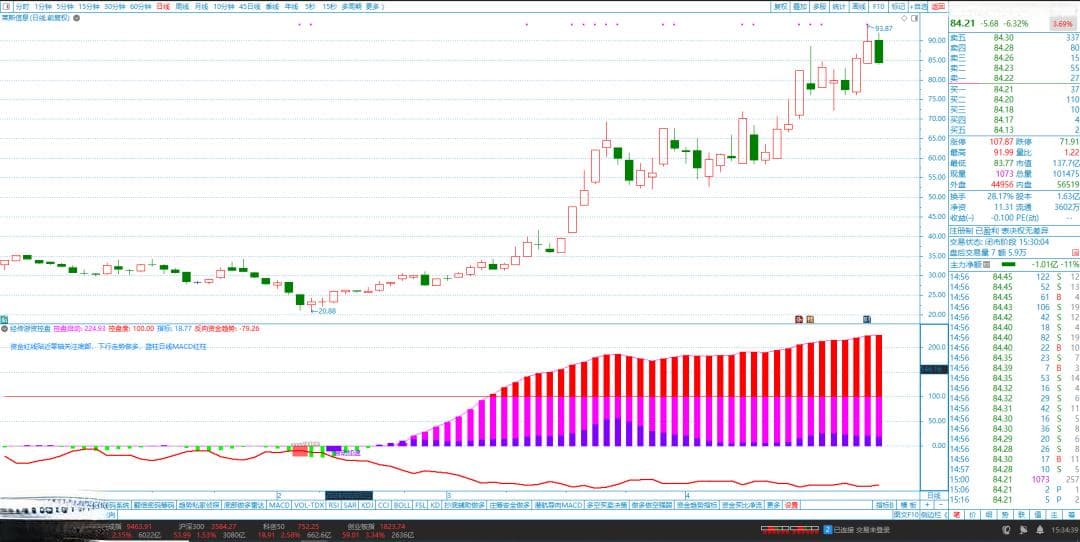Click the first of the paired brown info markers

[x=800, y=319]
